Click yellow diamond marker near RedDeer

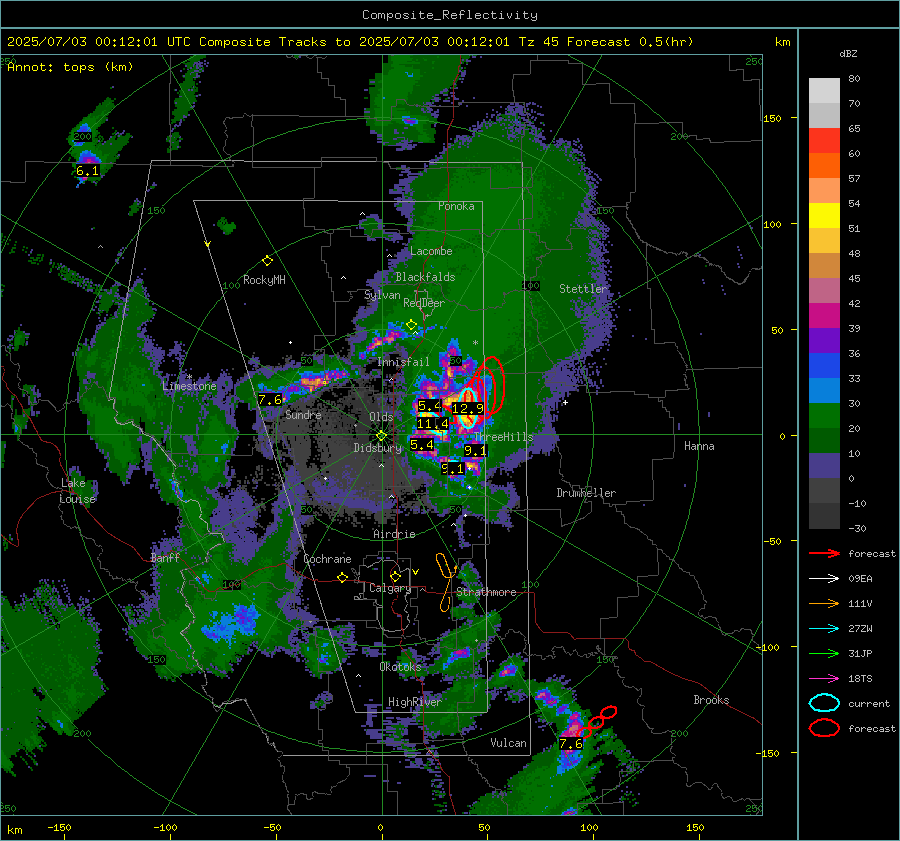[x=411, y=325]
